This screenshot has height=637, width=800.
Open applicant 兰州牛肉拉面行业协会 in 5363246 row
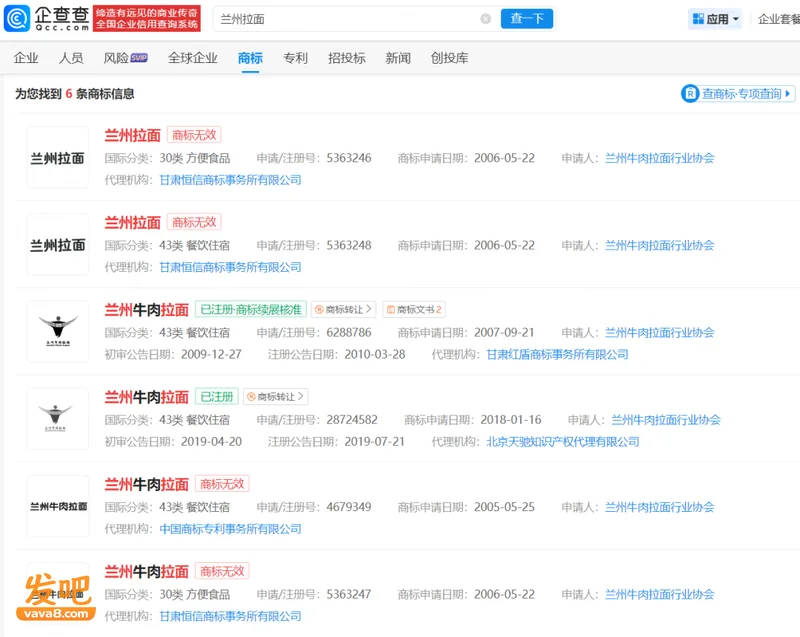(x=660, y=158)
